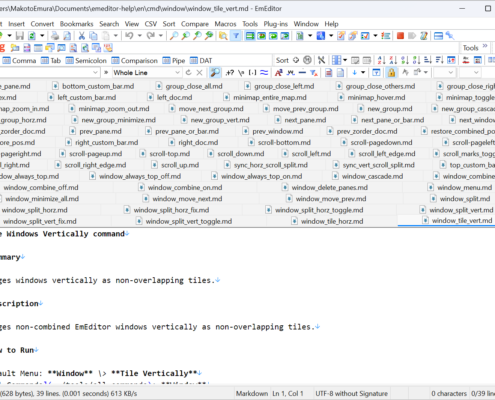This screenshot has width=495, height=400.
Task: Click the remove filter funnel with X icon
Action: point(313,72)
